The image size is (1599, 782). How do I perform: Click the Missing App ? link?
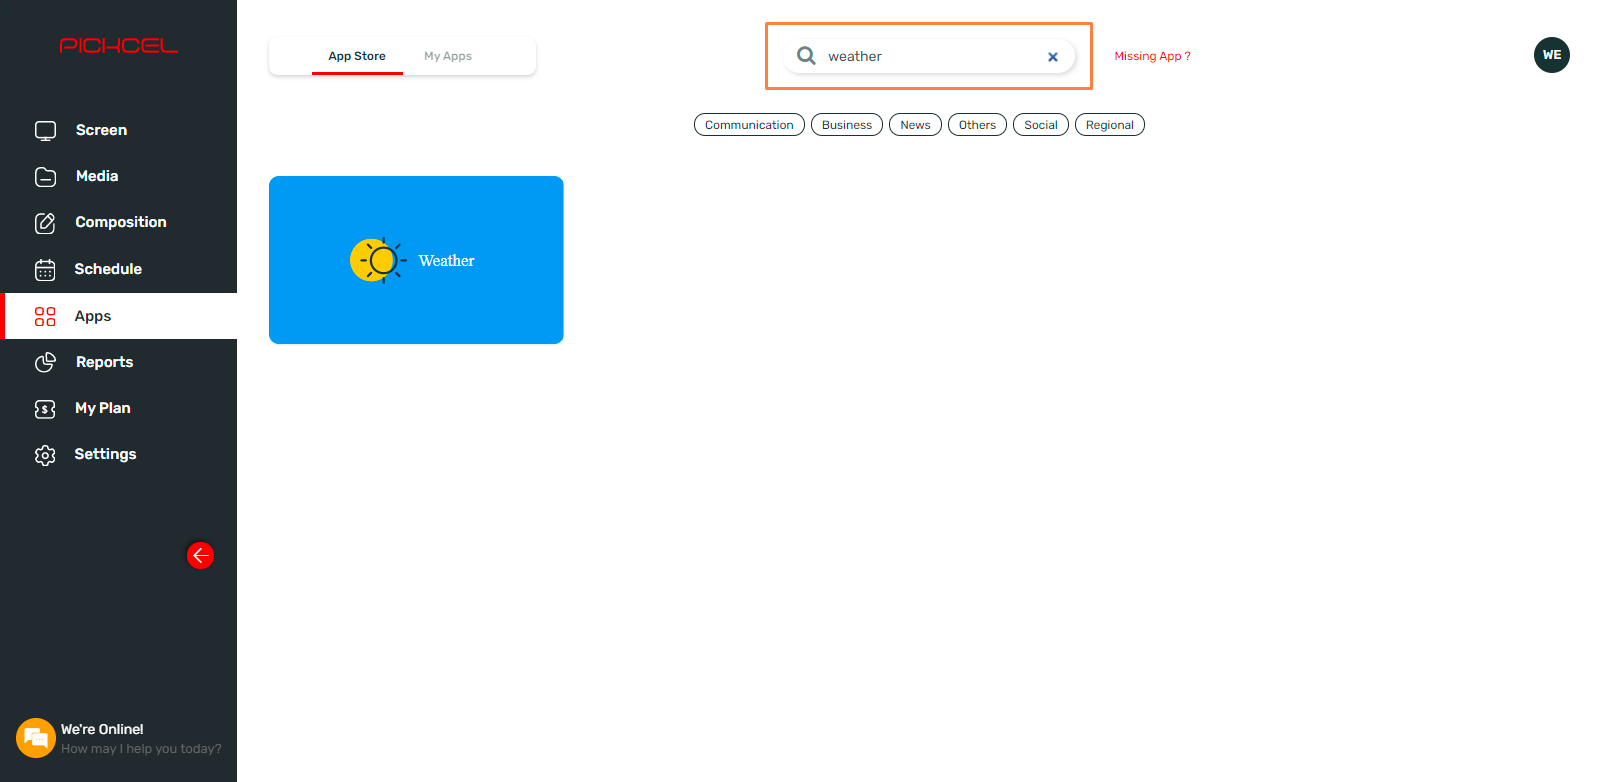(1152, 56)
